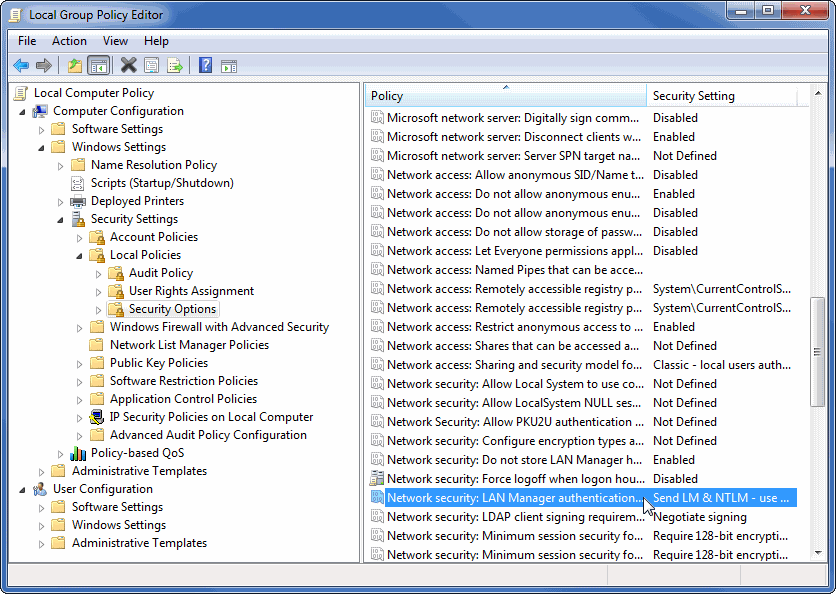Open the View menu
836x594 pixels.
coord(115,41)
